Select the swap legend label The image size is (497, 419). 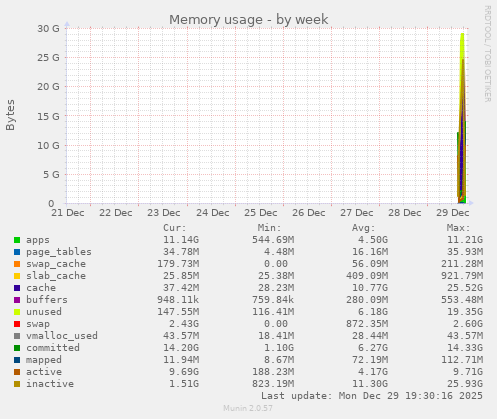click(38, 324)
